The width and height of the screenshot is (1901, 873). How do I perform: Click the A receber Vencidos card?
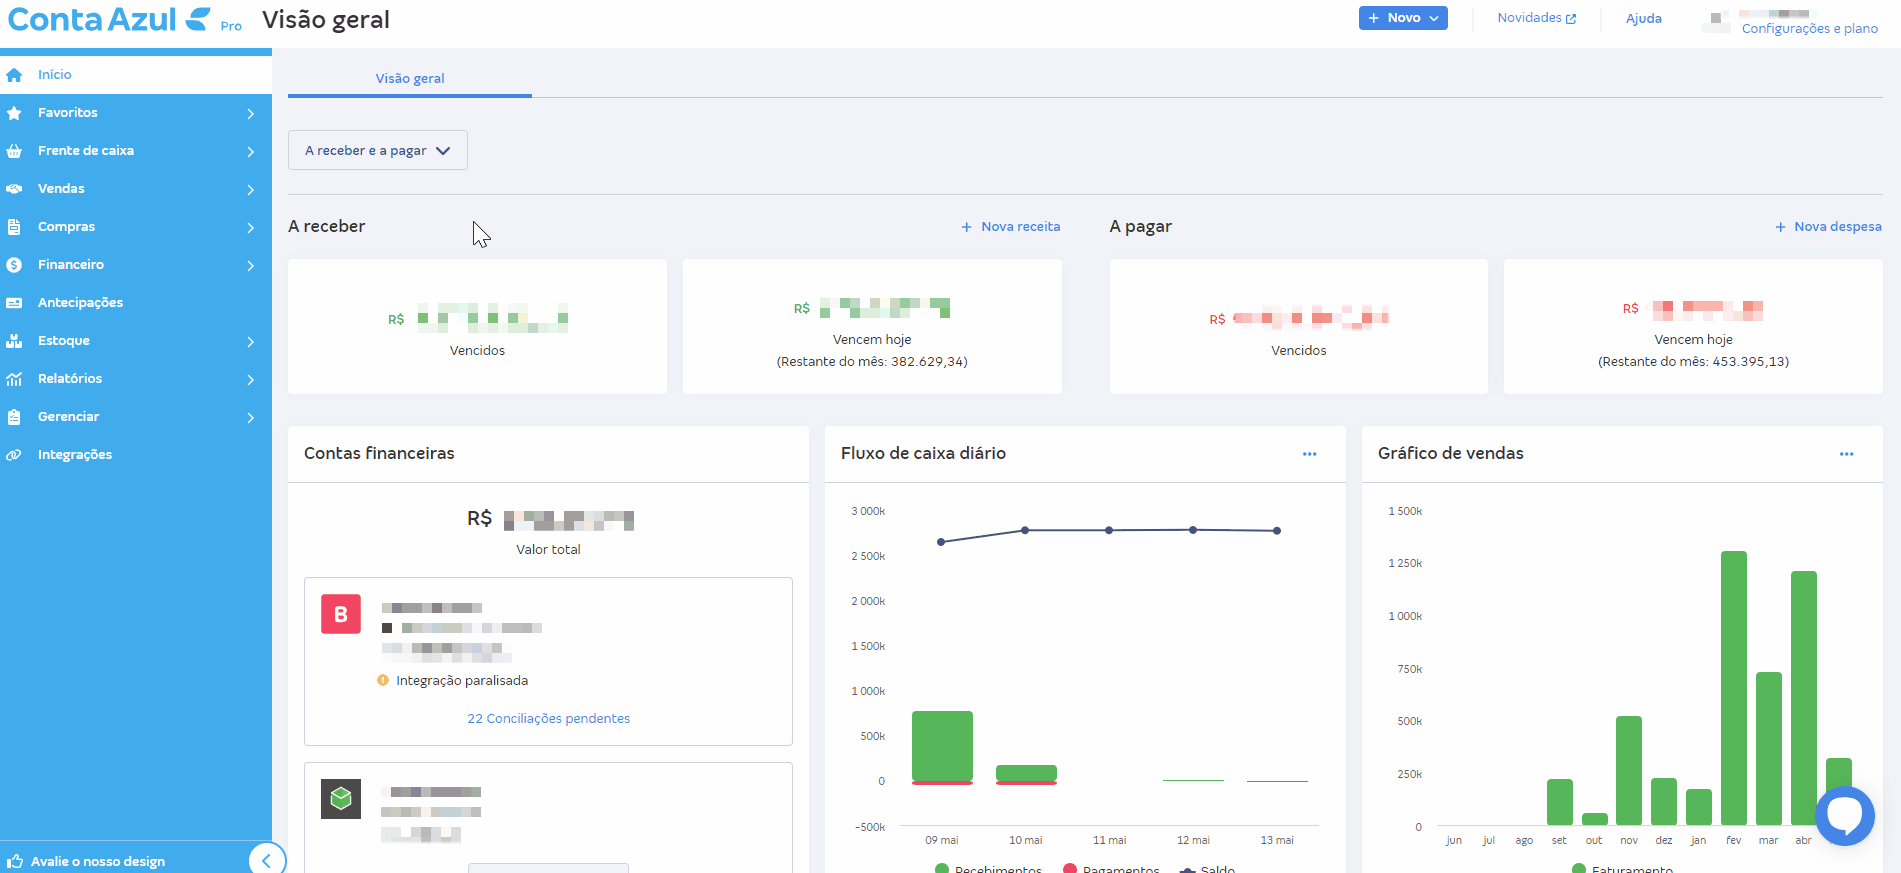(477, 326)
